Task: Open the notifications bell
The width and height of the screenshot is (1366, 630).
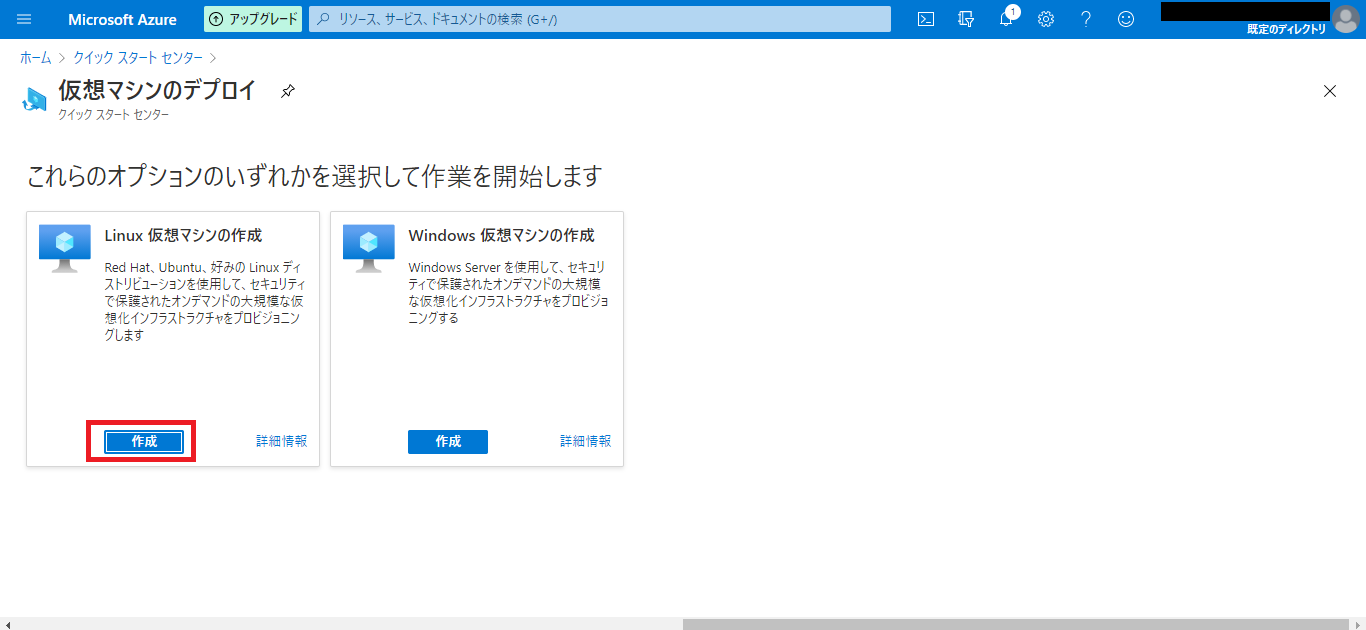Action: tap(1007, 18)
